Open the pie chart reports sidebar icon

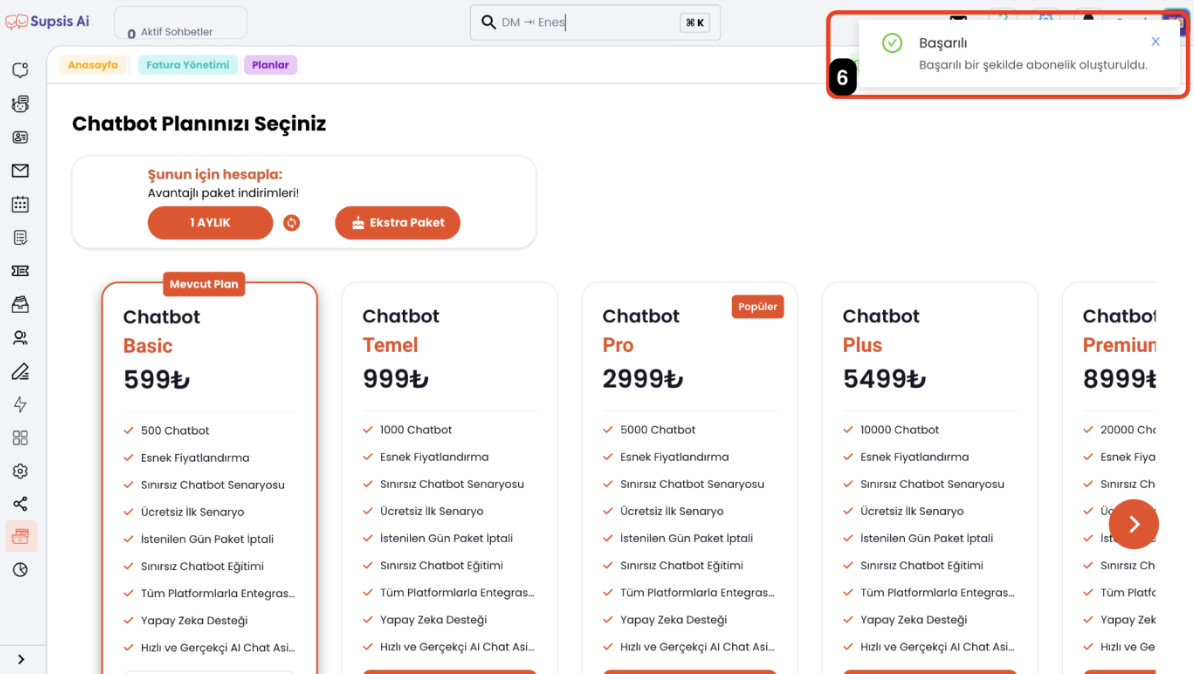[21, 570]
